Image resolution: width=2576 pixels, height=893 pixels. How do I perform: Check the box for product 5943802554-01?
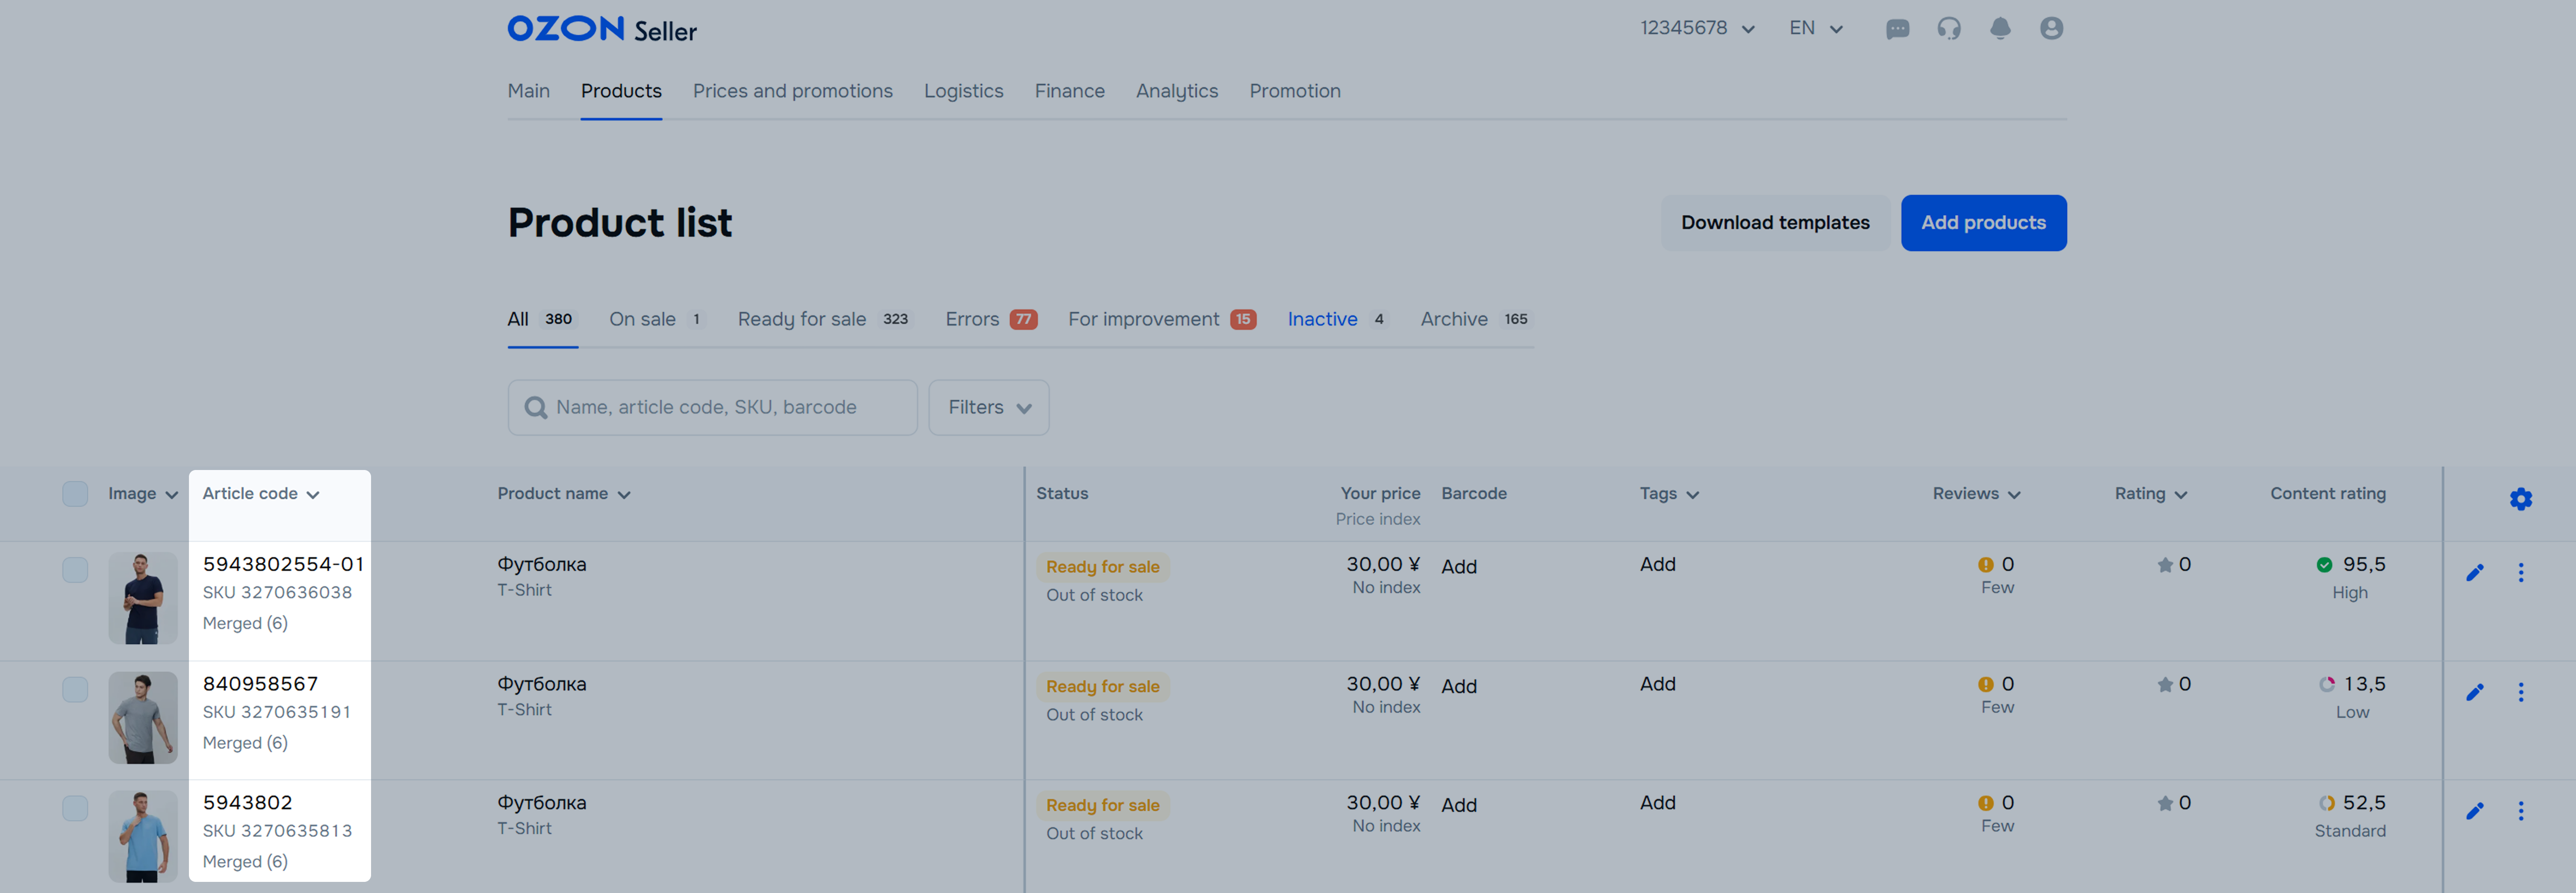click(x=75, y=570)
